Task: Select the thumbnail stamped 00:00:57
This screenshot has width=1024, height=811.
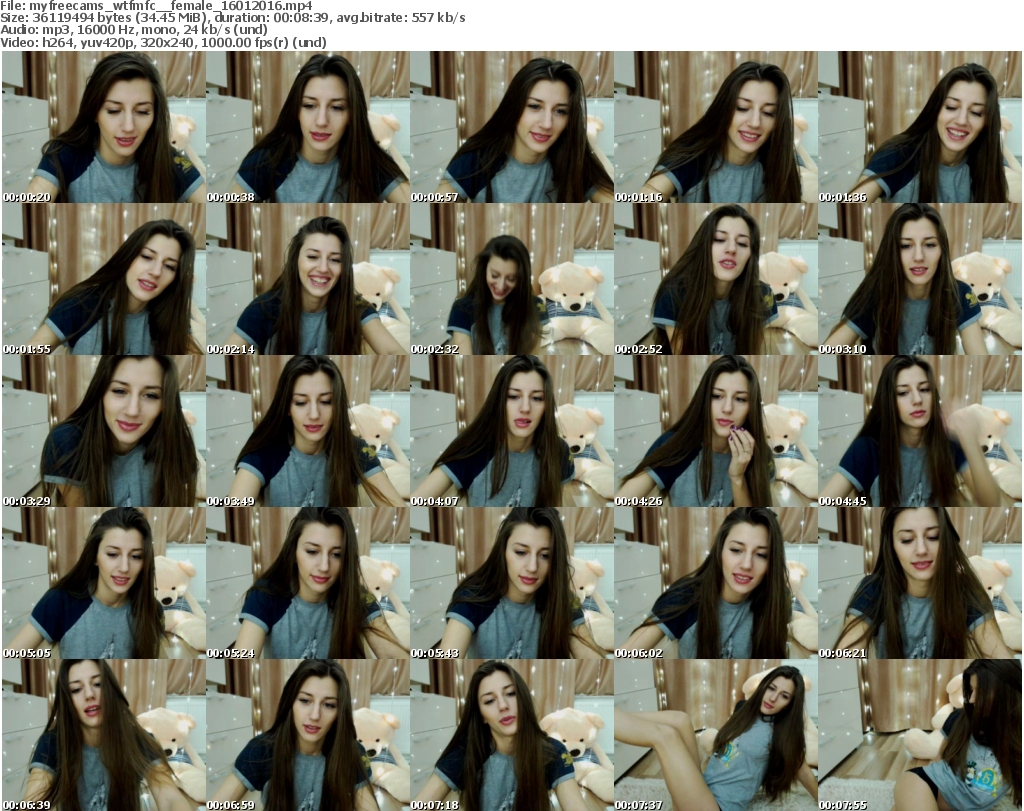Action: [511, 127]
